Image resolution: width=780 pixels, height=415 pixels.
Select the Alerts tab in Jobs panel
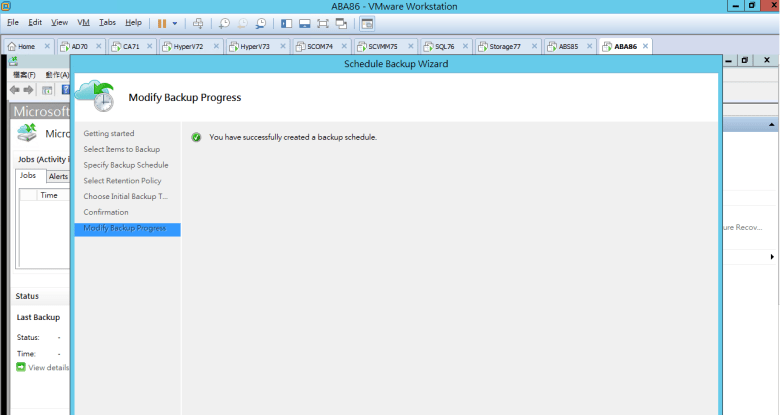[x=58, y=176]
